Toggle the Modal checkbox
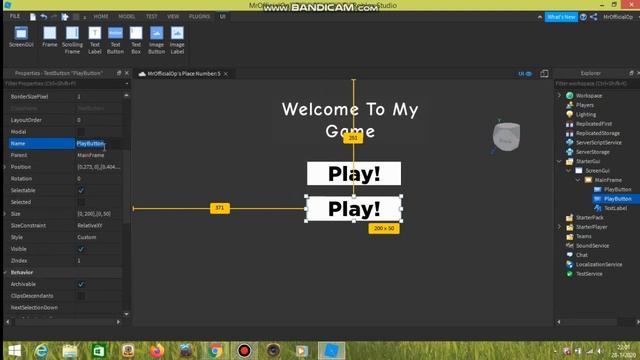This screenshot has width=640, height=360. click(81, 132)
